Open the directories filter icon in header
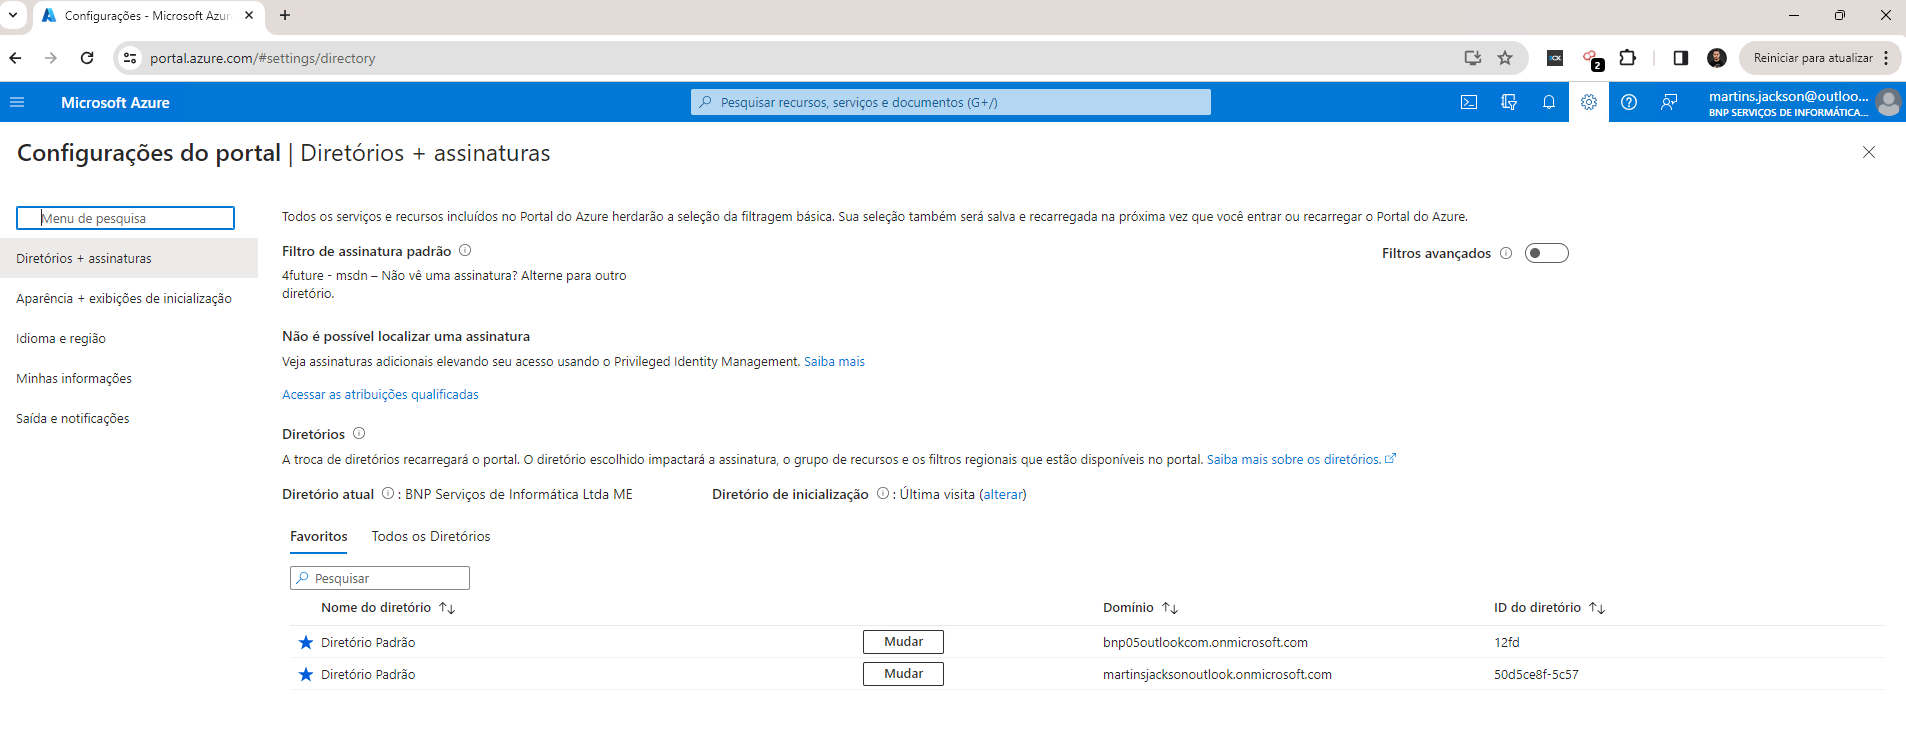1906x741 pixels. pos(1509,102)
